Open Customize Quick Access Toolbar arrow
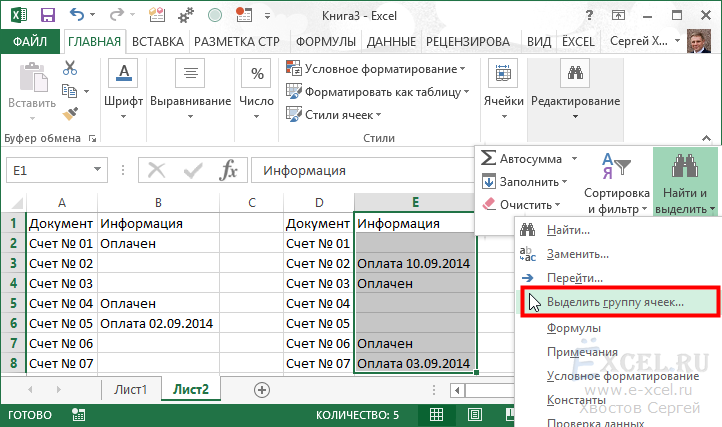This screenshot has height=427, width=722. 267,16
